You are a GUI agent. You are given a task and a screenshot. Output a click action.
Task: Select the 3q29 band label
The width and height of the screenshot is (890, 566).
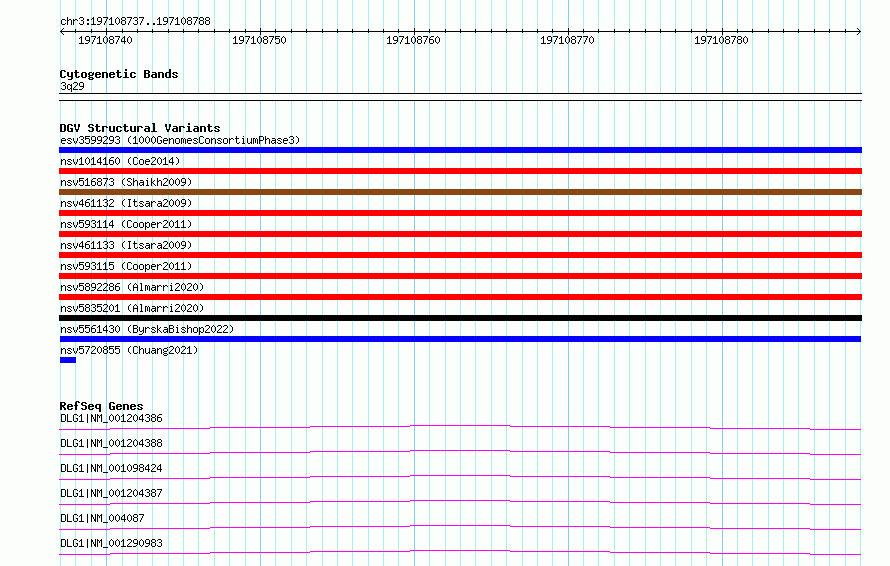pyautogui.click(x=72, y=86)
